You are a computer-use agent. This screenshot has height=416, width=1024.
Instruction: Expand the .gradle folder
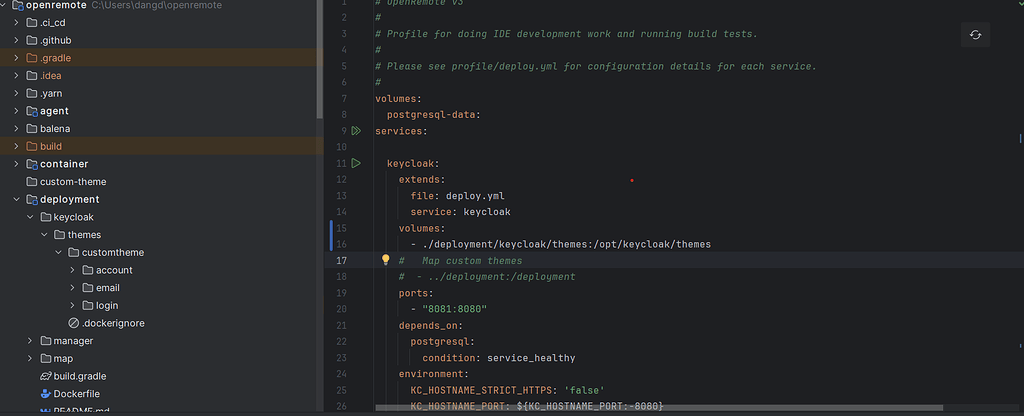[x=16, y=57]
